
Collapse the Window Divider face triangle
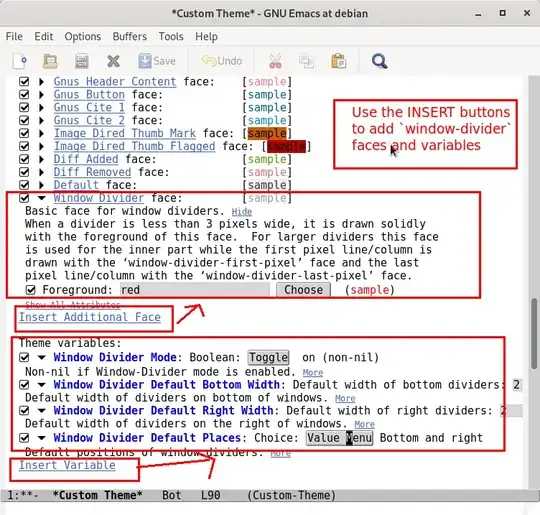42,198
